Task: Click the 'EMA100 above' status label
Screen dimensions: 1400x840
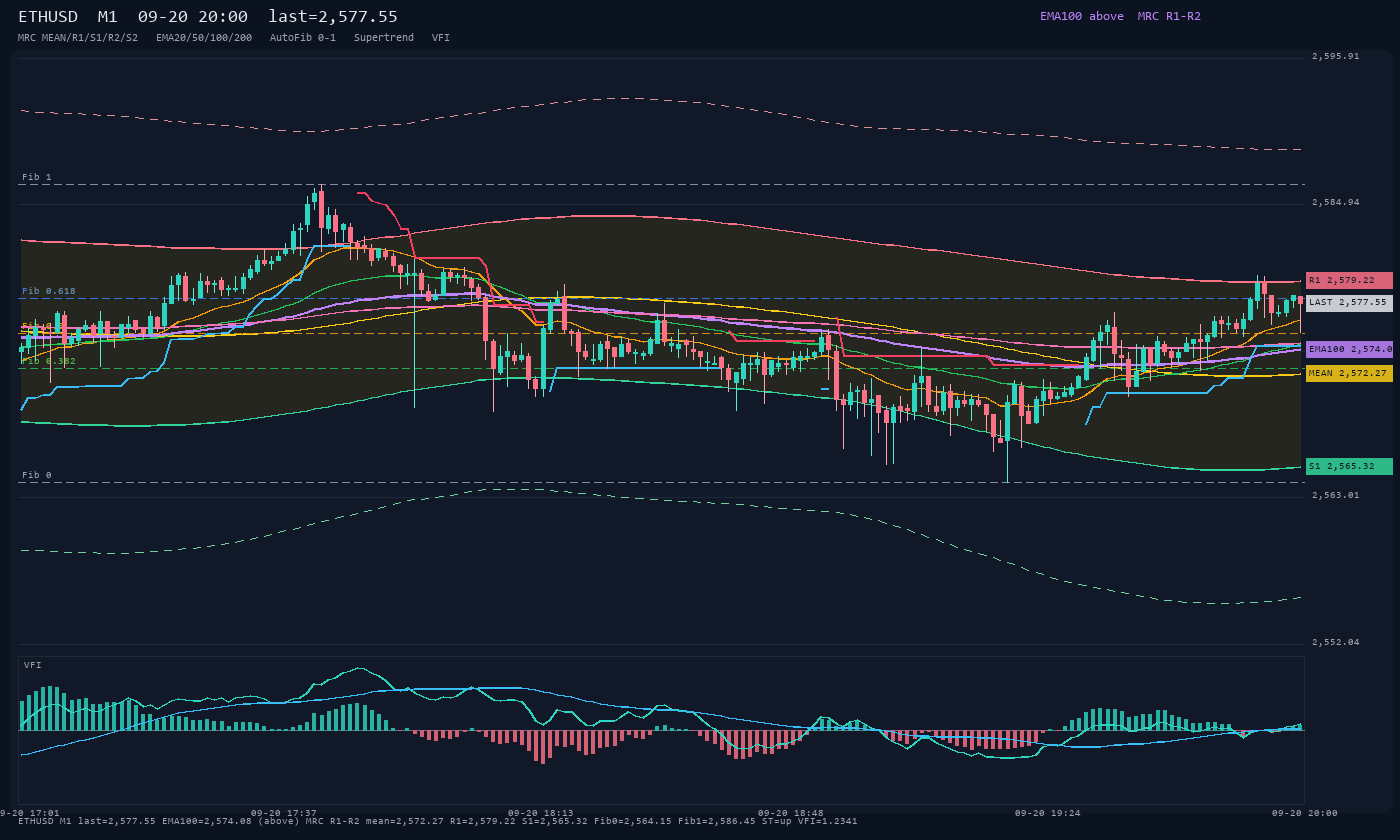Action: [x=1081, y=16]
